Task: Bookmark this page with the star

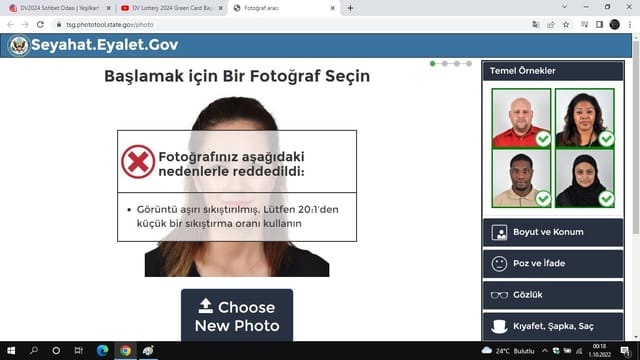Action: pyautogui.click(x=566, y=24)
